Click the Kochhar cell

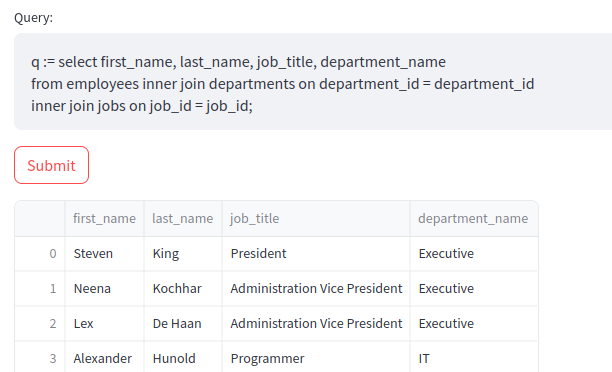coord(183,289)
